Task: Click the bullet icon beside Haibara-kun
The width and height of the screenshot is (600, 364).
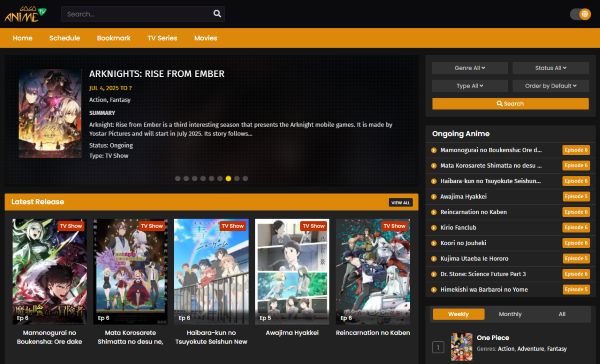Action: tap(434, 181)
